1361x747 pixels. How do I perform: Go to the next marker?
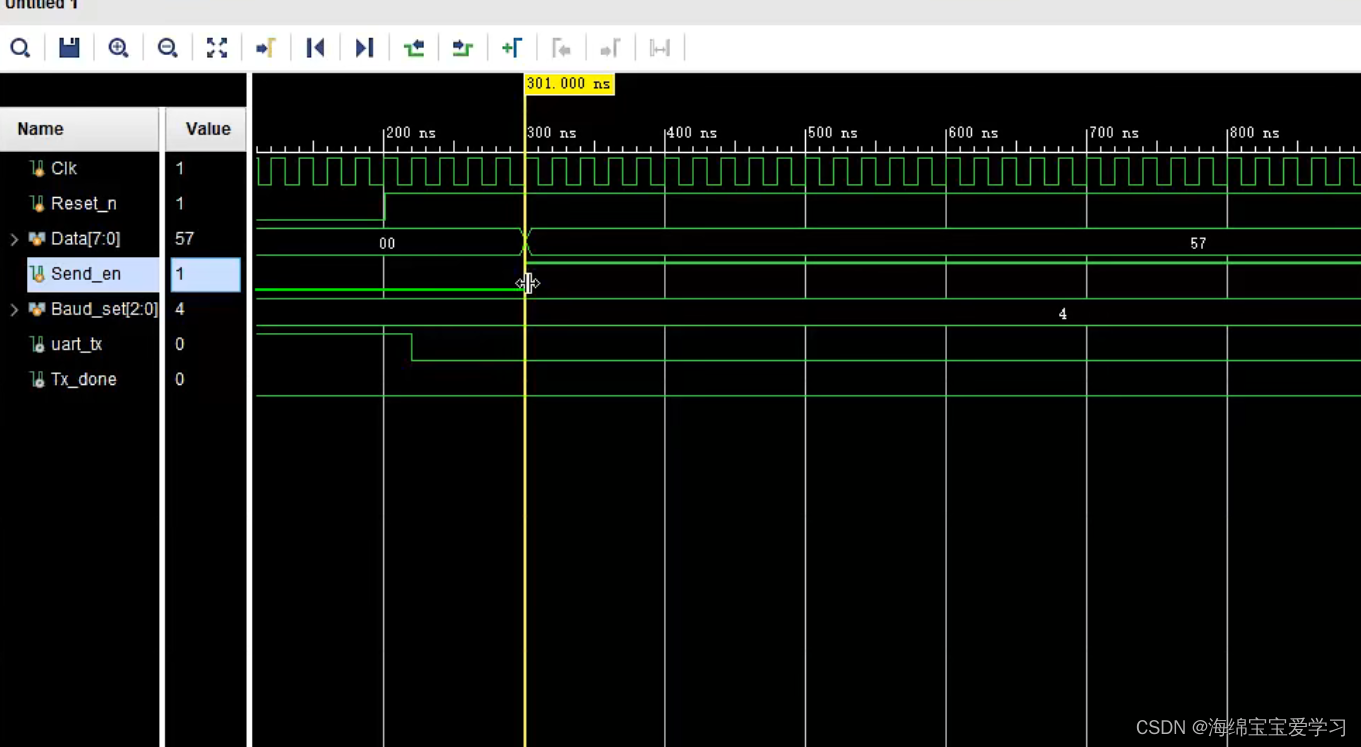click(x=610, y=48)
